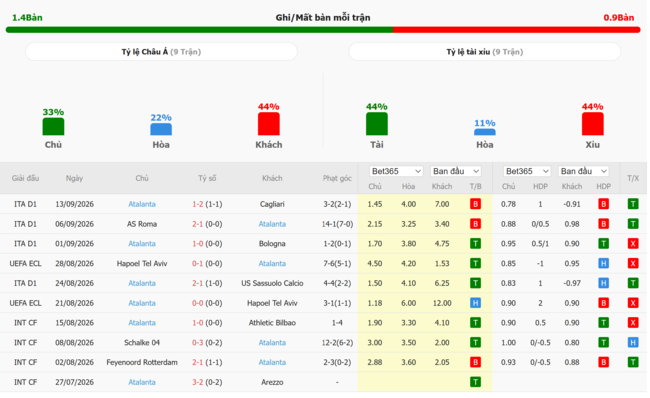The image size is (650, 398).
Task: Expand the second Bet365 handicap dropdown
Action: coord(527,171)
